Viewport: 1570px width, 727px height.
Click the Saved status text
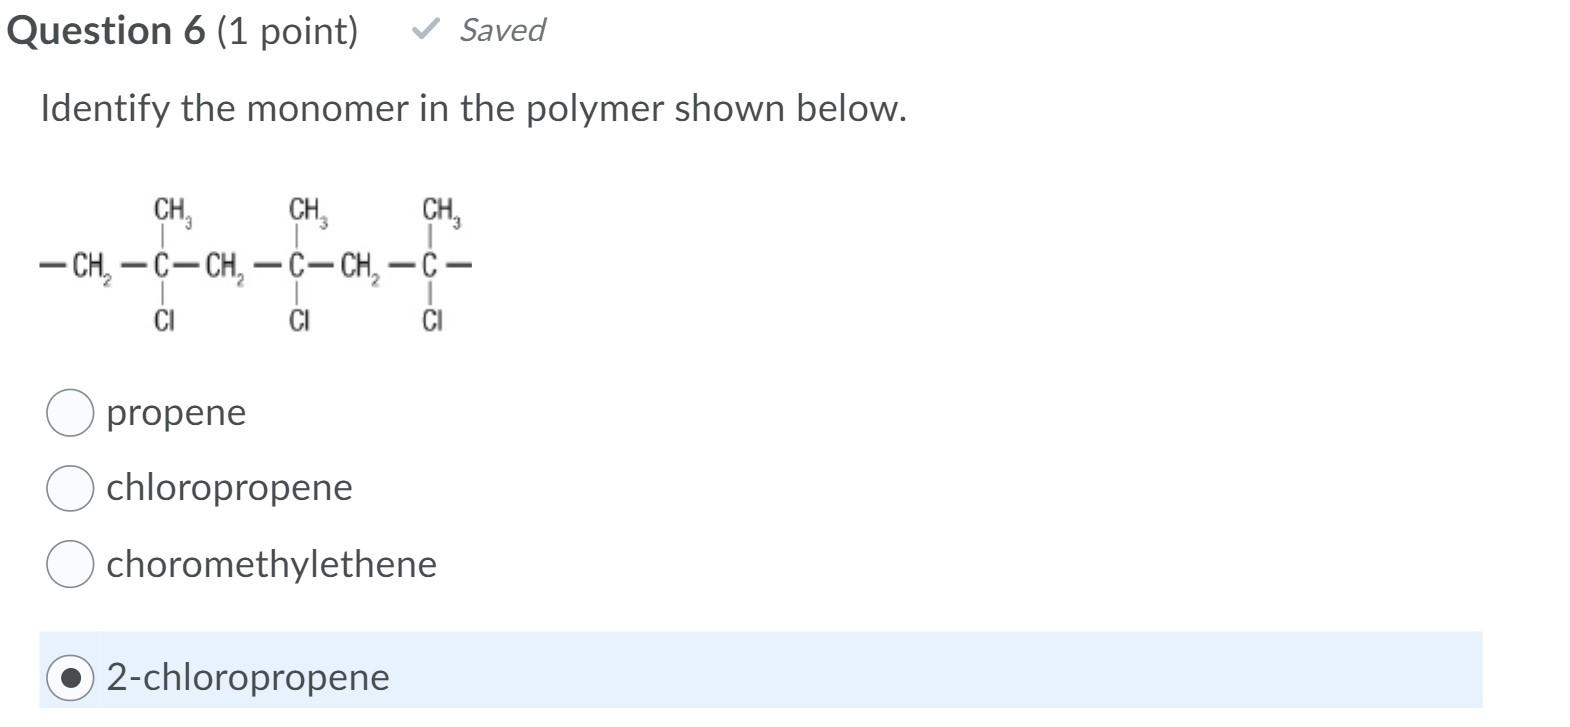click(502, 30)
